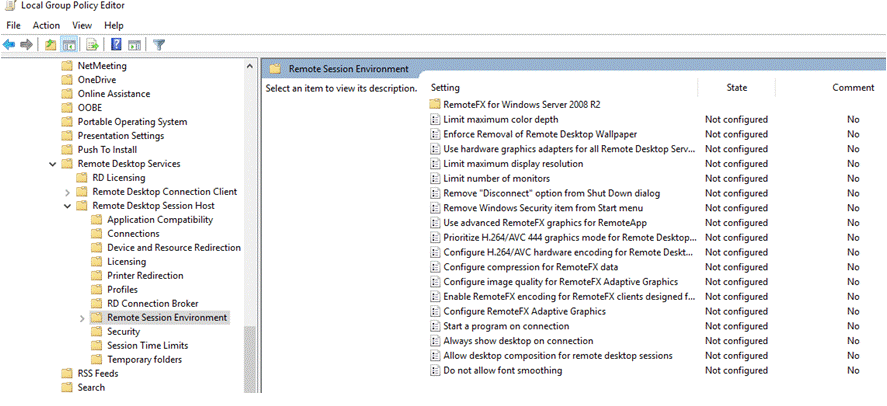Select RD Licensing tree item
Screen dimensions: 887x406
coord(118,178)
